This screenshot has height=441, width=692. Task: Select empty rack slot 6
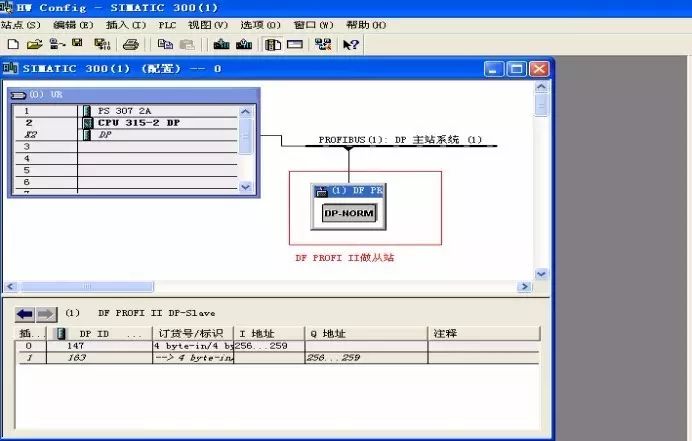(x=126, y=182)
